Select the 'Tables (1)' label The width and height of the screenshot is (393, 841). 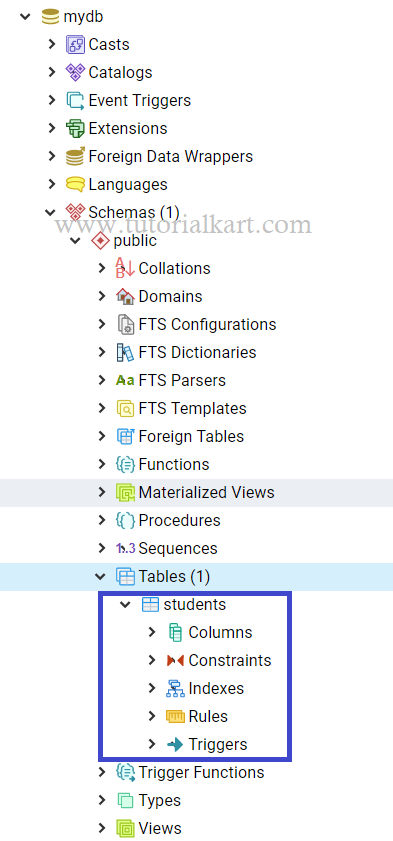click(174, 577)
